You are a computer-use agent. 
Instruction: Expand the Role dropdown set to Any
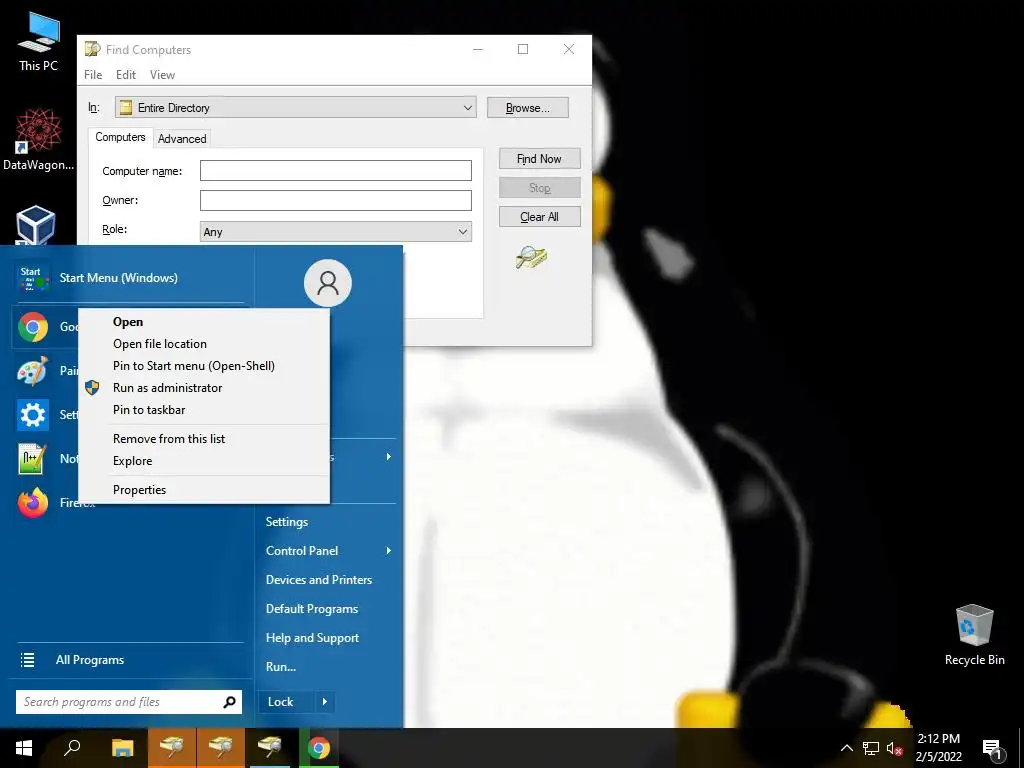pyautogui.click(x=462, y=231)
